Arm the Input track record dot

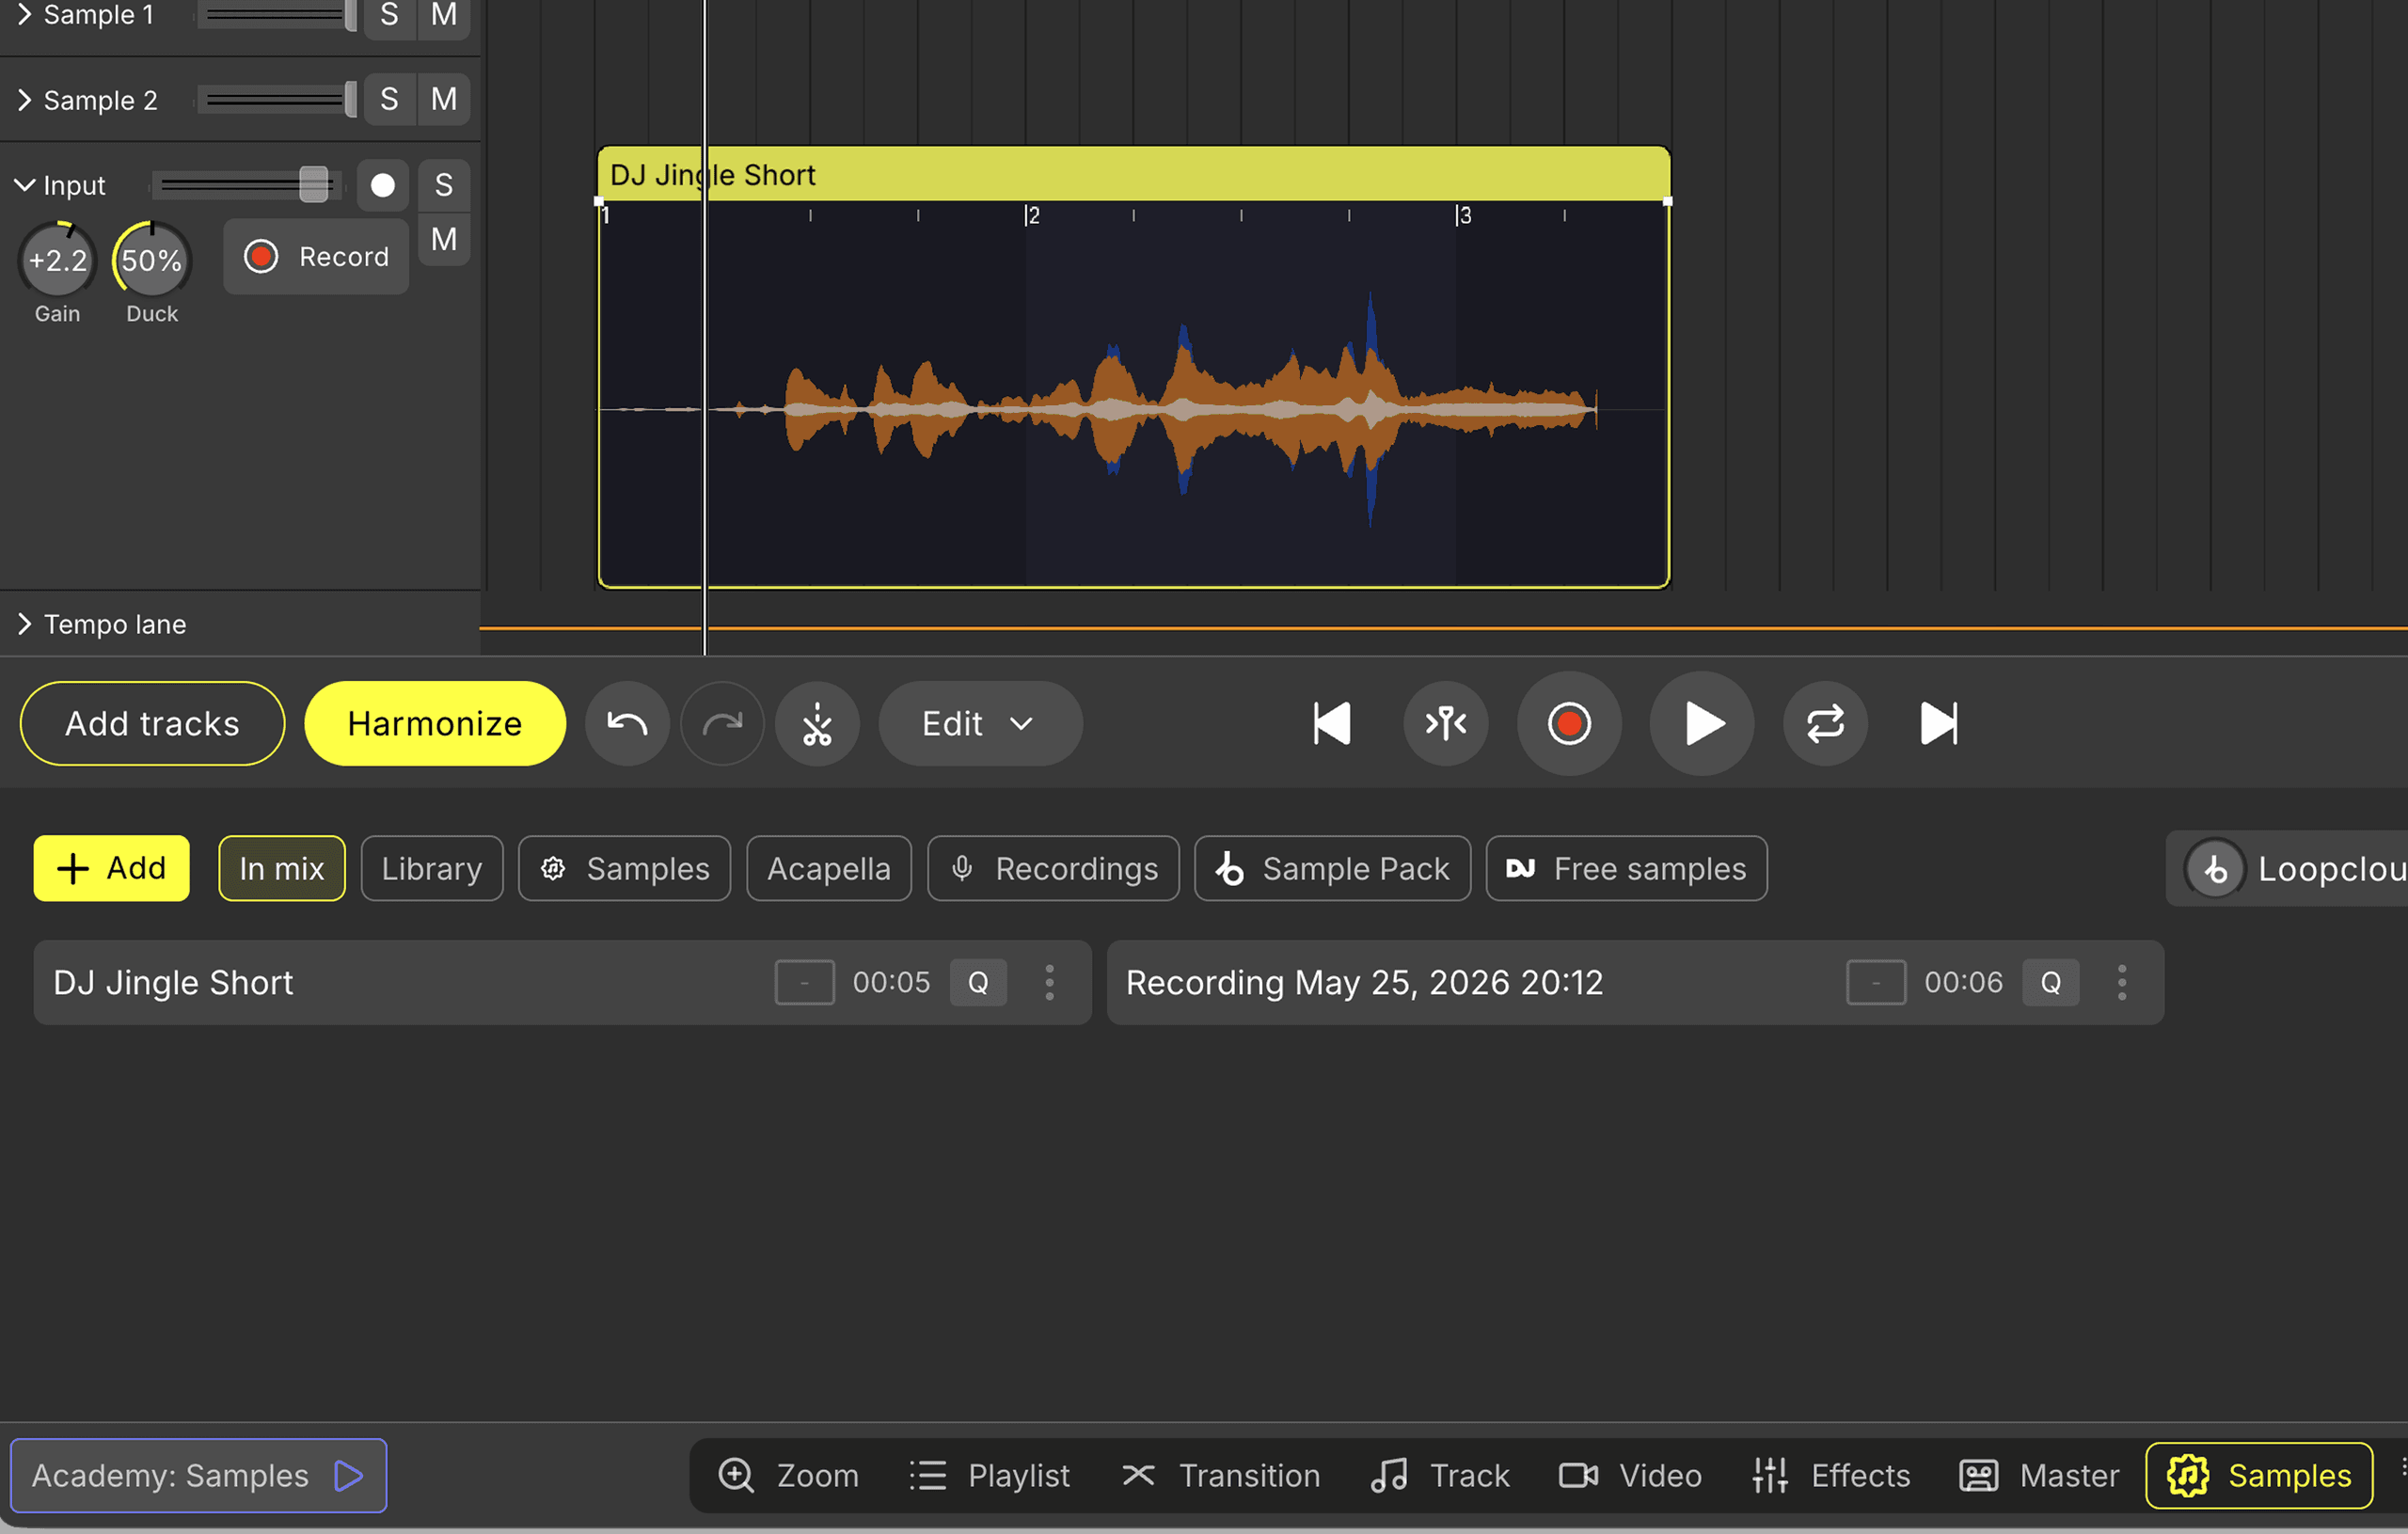tap(383, 185)
